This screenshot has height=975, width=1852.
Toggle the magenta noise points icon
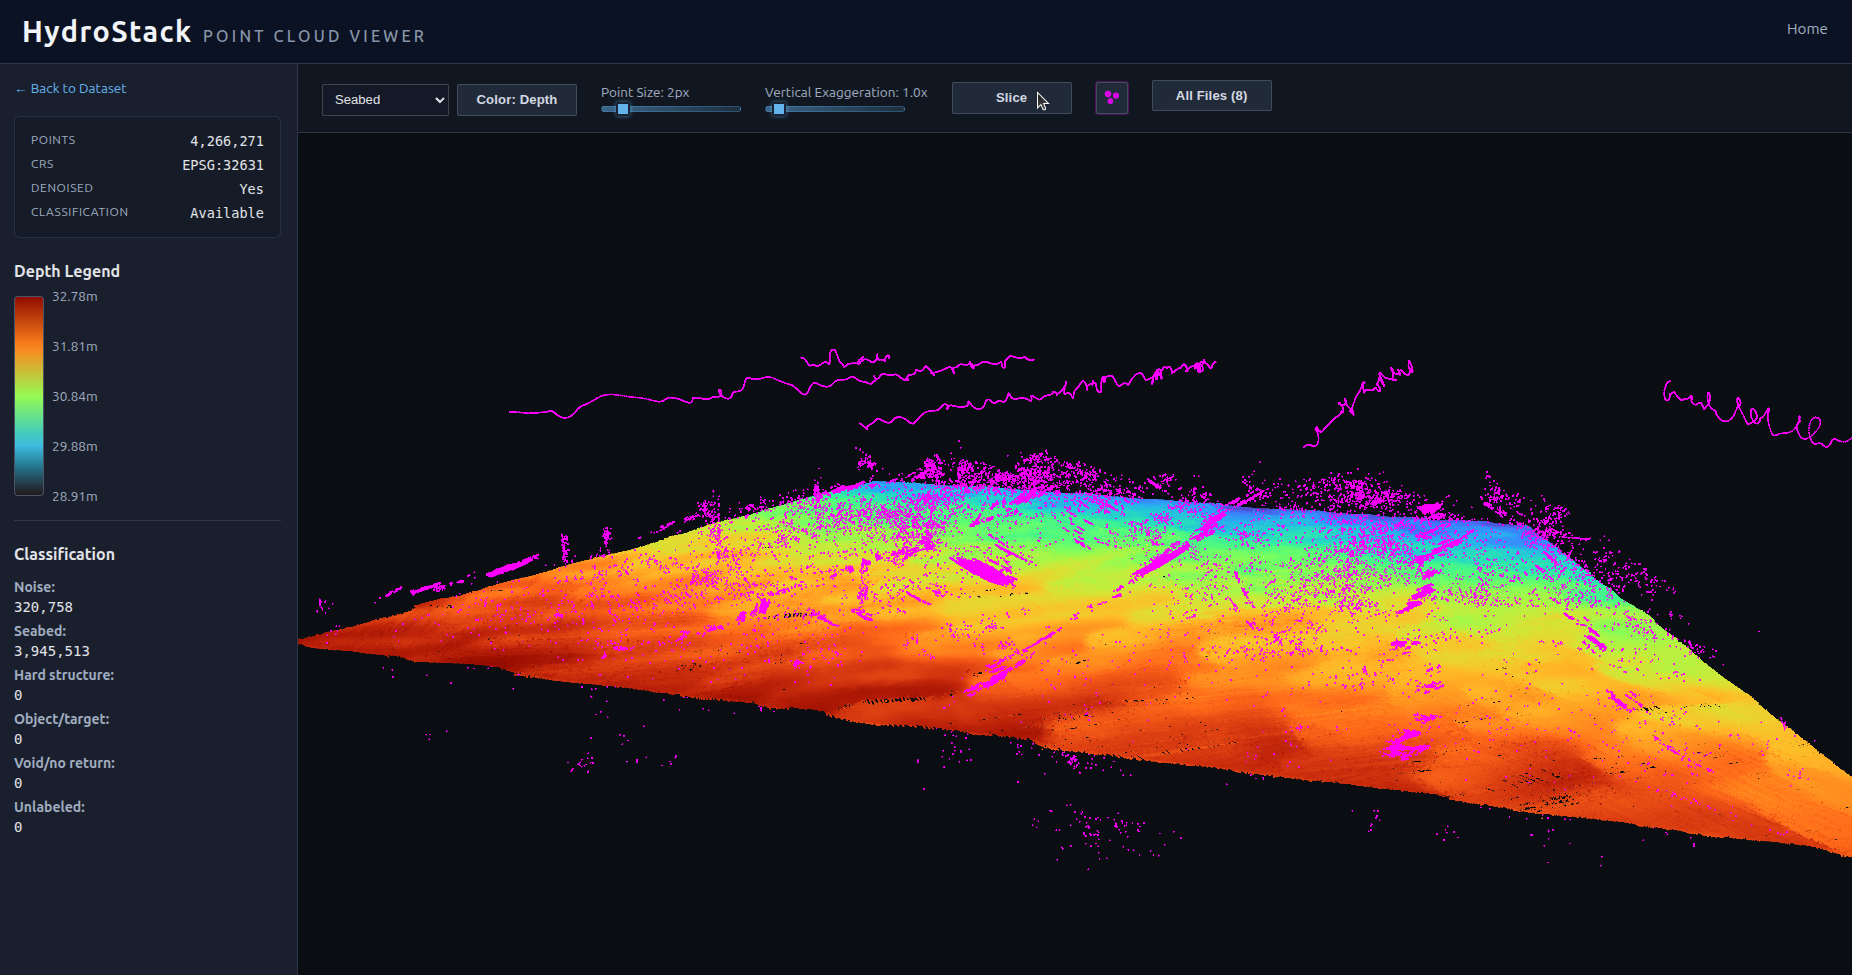click(1112, 97)
